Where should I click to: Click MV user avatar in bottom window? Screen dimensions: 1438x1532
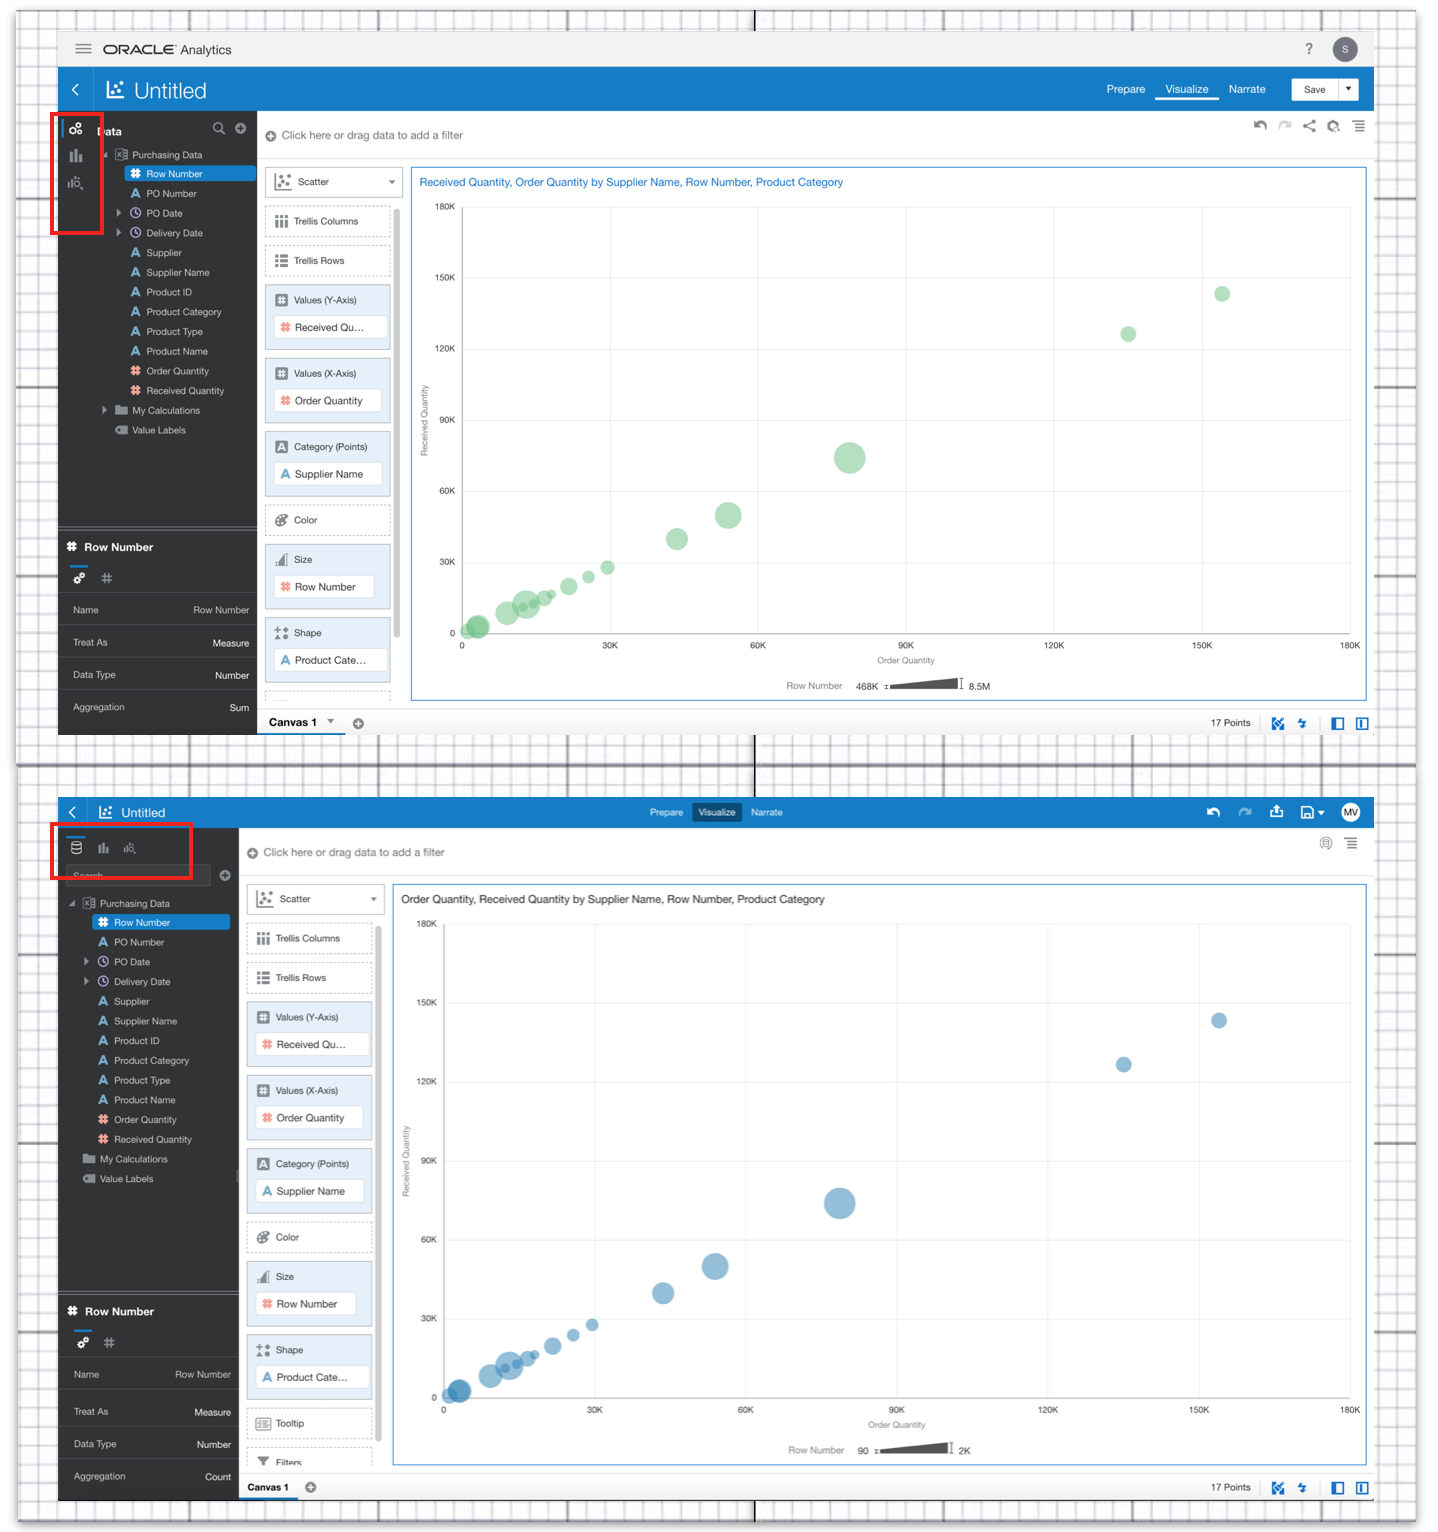click(x=1350, y=812)
